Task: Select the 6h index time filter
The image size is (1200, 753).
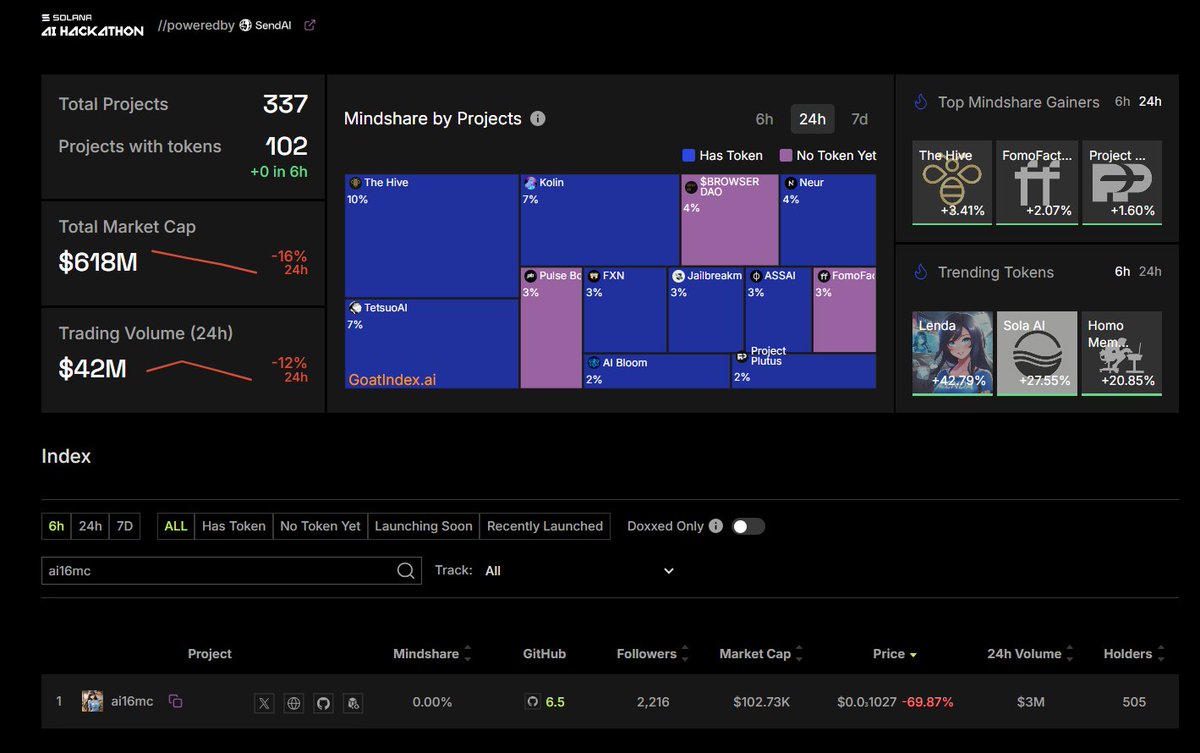Action: [56, 526]
